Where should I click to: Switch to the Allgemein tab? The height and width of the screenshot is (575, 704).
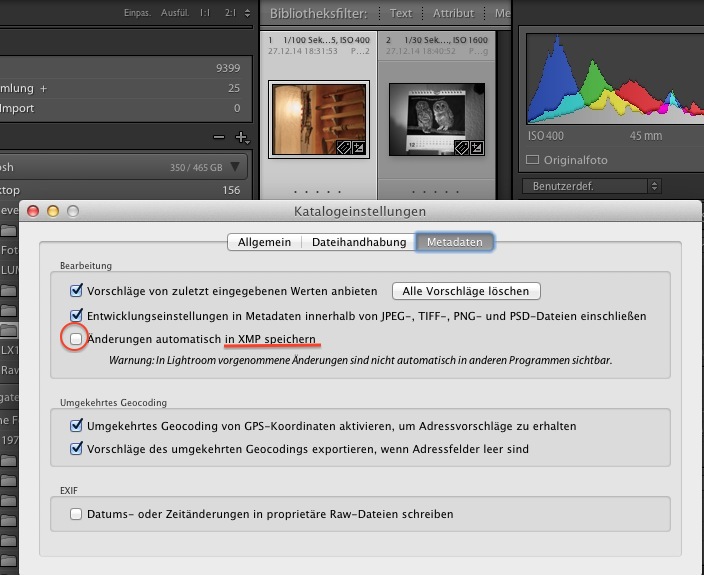[264, 242]
